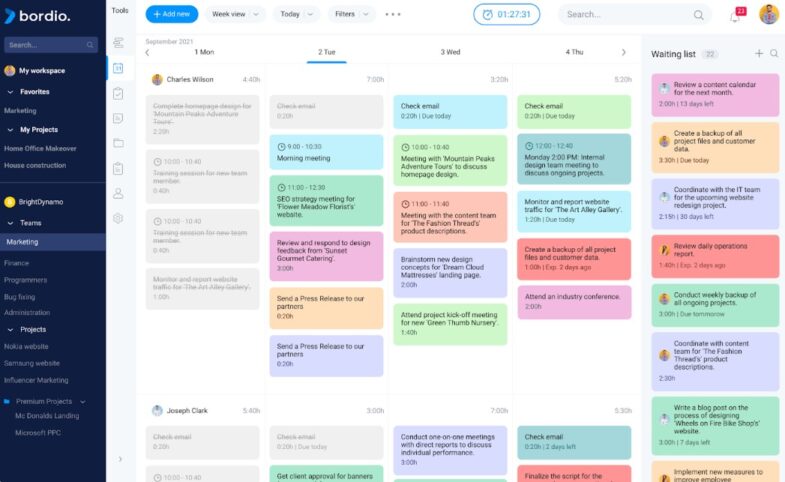
Task: Open the folder tool in Tools bar
Action: coord(118,143)
